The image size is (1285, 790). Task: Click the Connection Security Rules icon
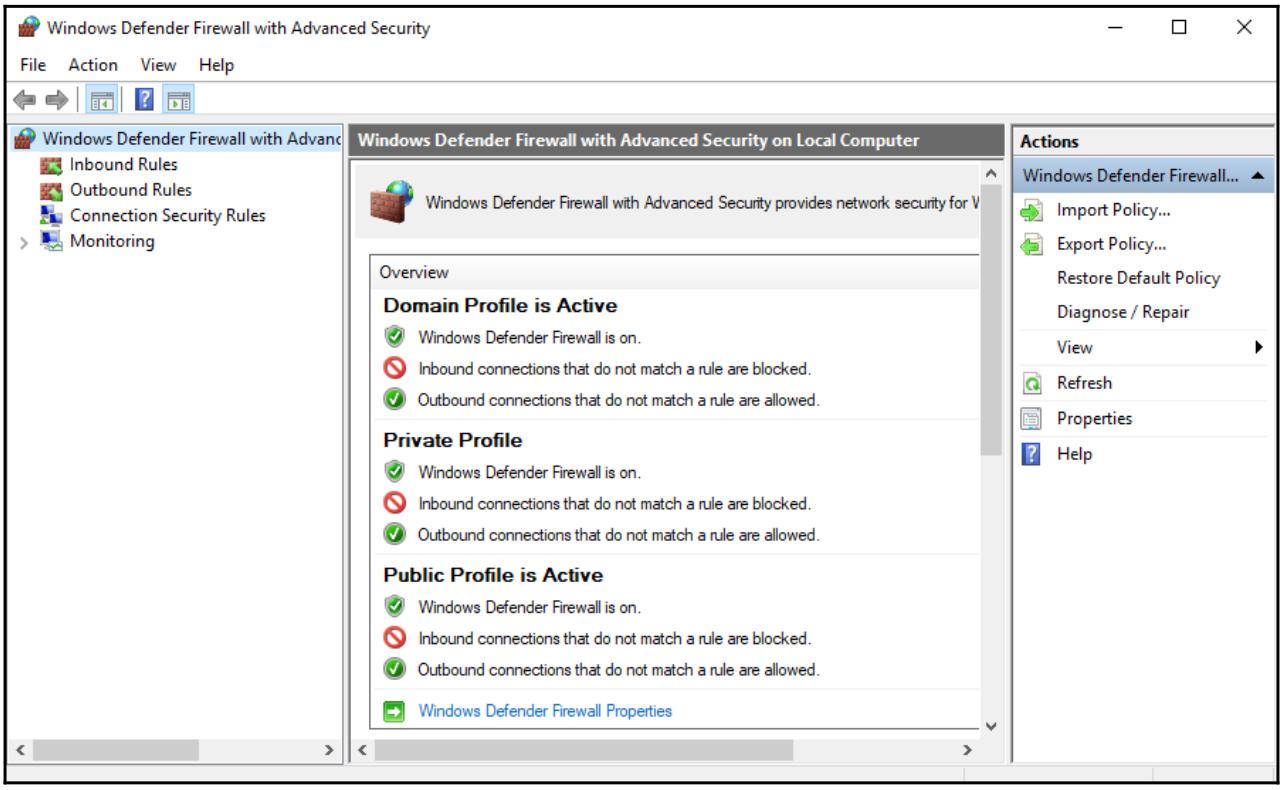tap(51, 215)
